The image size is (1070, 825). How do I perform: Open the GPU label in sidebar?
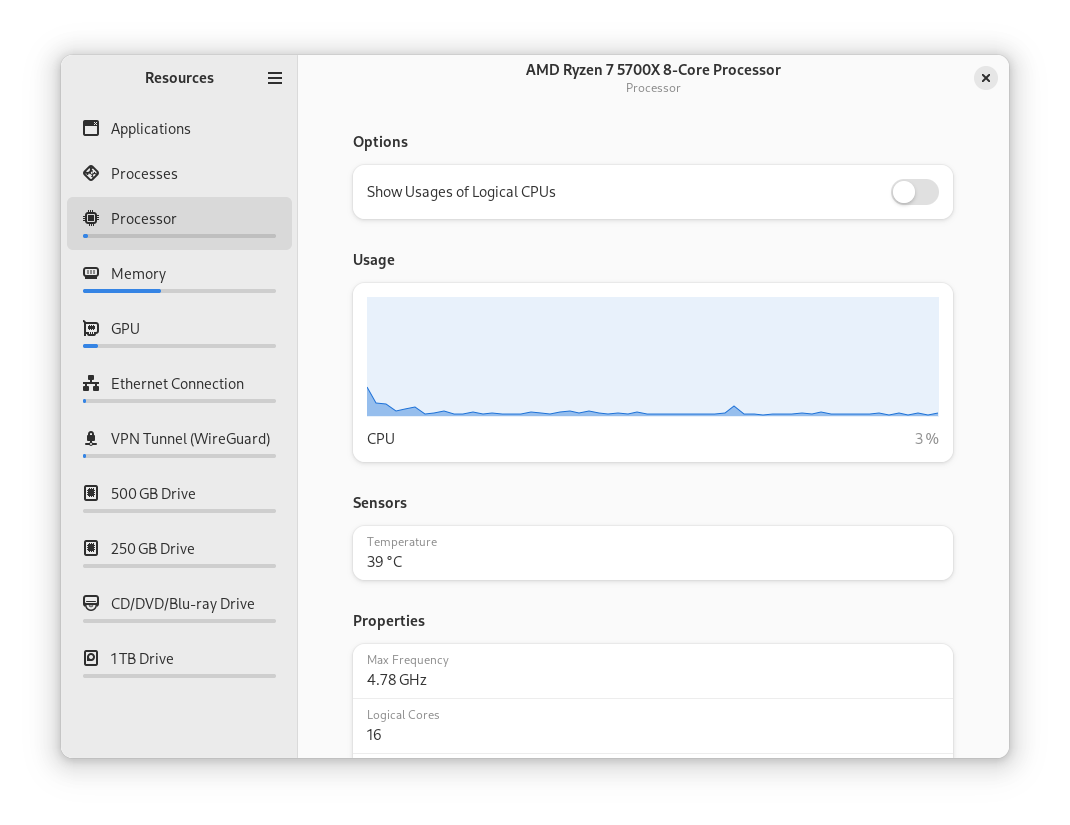[126, 329]
